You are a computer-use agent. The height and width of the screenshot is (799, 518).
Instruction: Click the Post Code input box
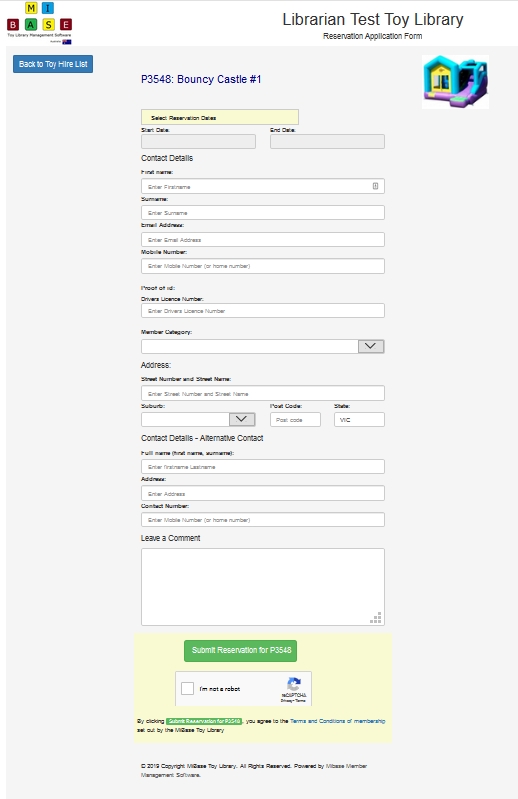(295, 419)
